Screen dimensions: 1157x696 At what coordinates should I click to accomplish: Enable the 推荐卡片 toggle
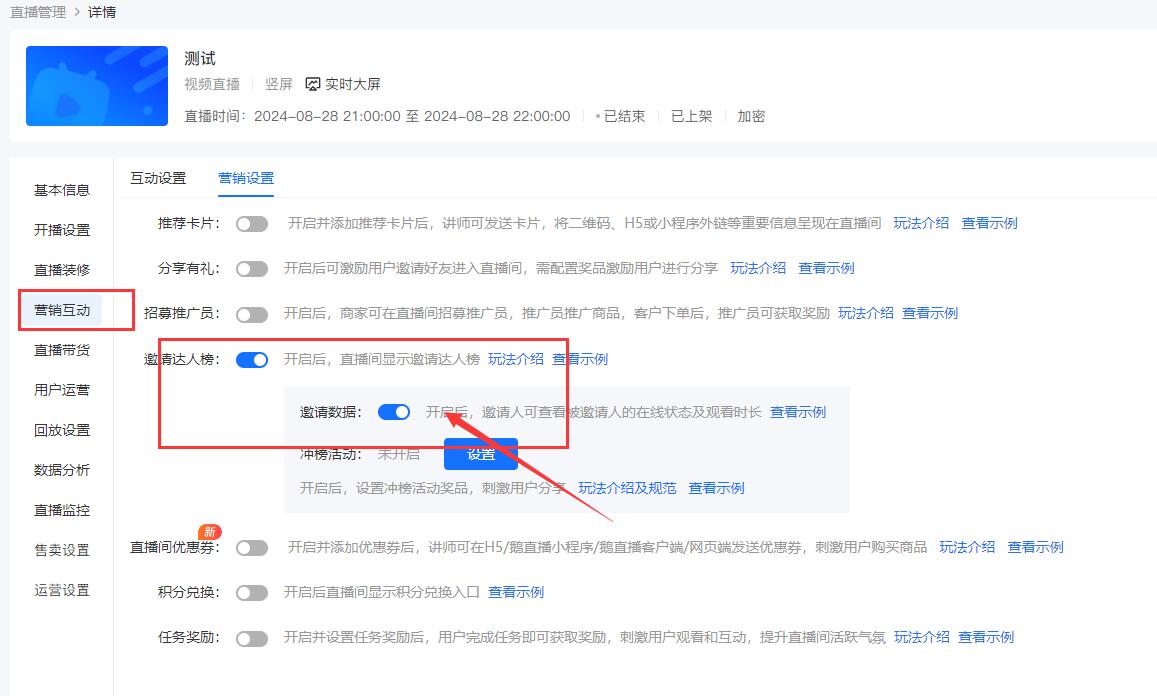(251, 224)
